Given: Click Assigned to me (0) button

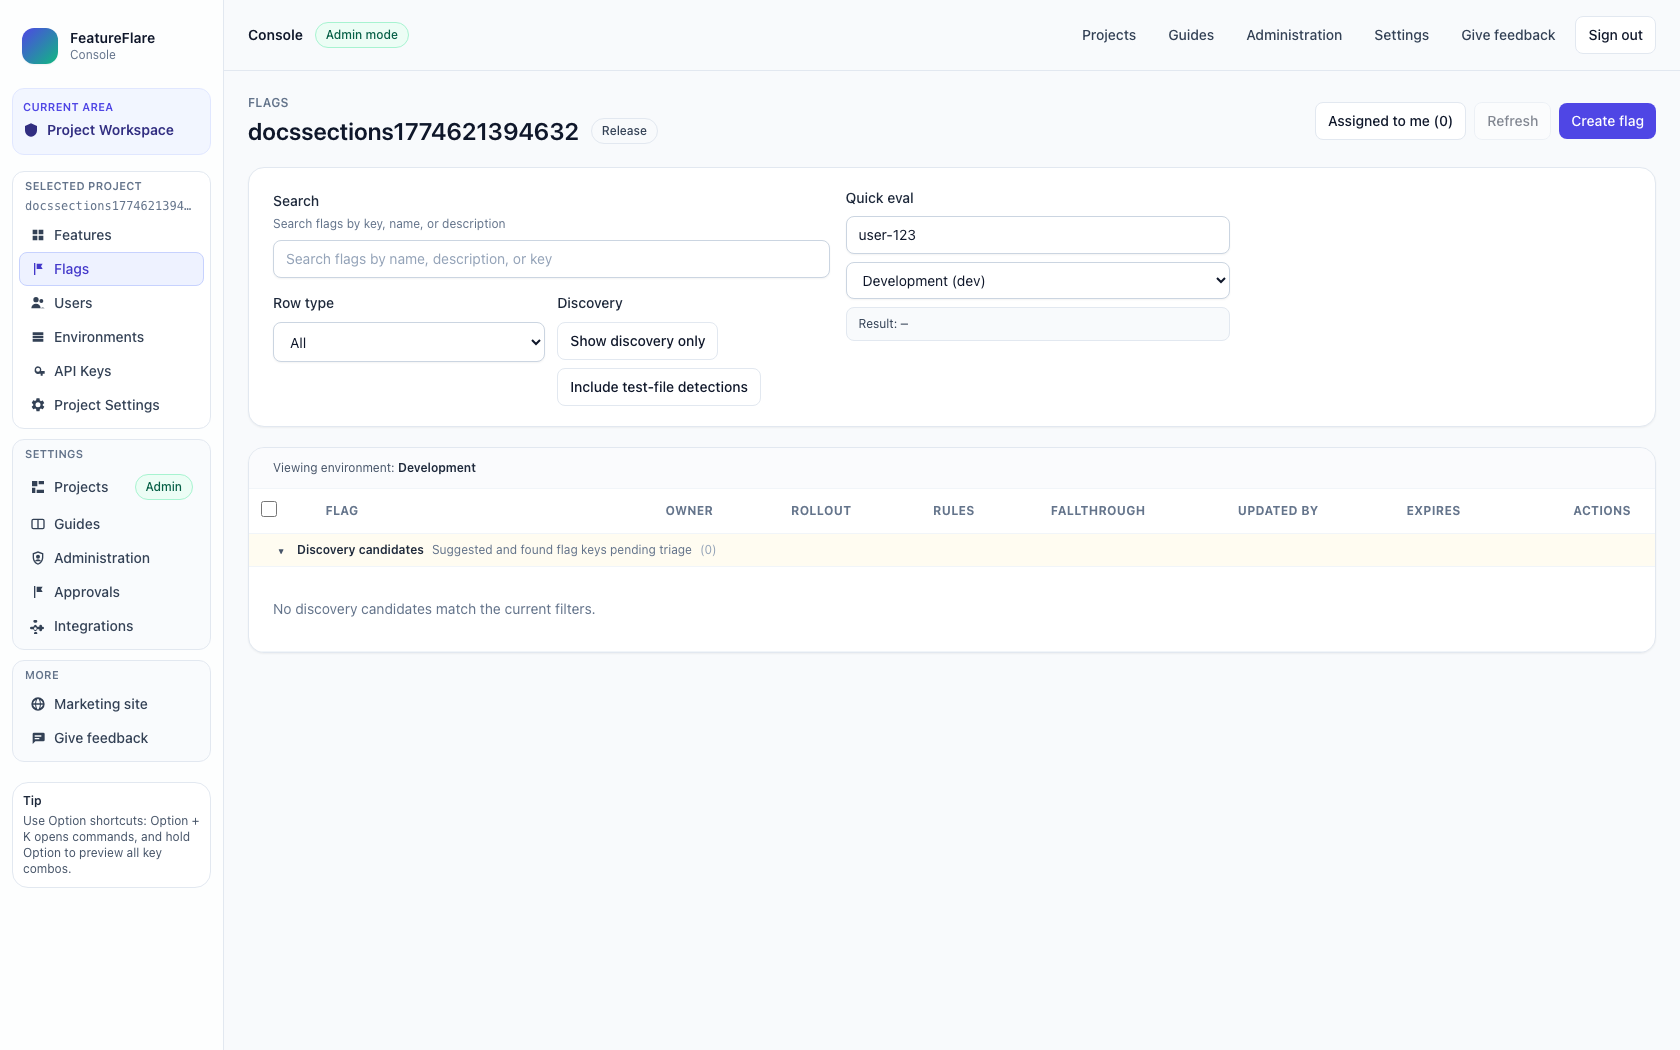Looking at the screenshot, I should [1390, 121].
